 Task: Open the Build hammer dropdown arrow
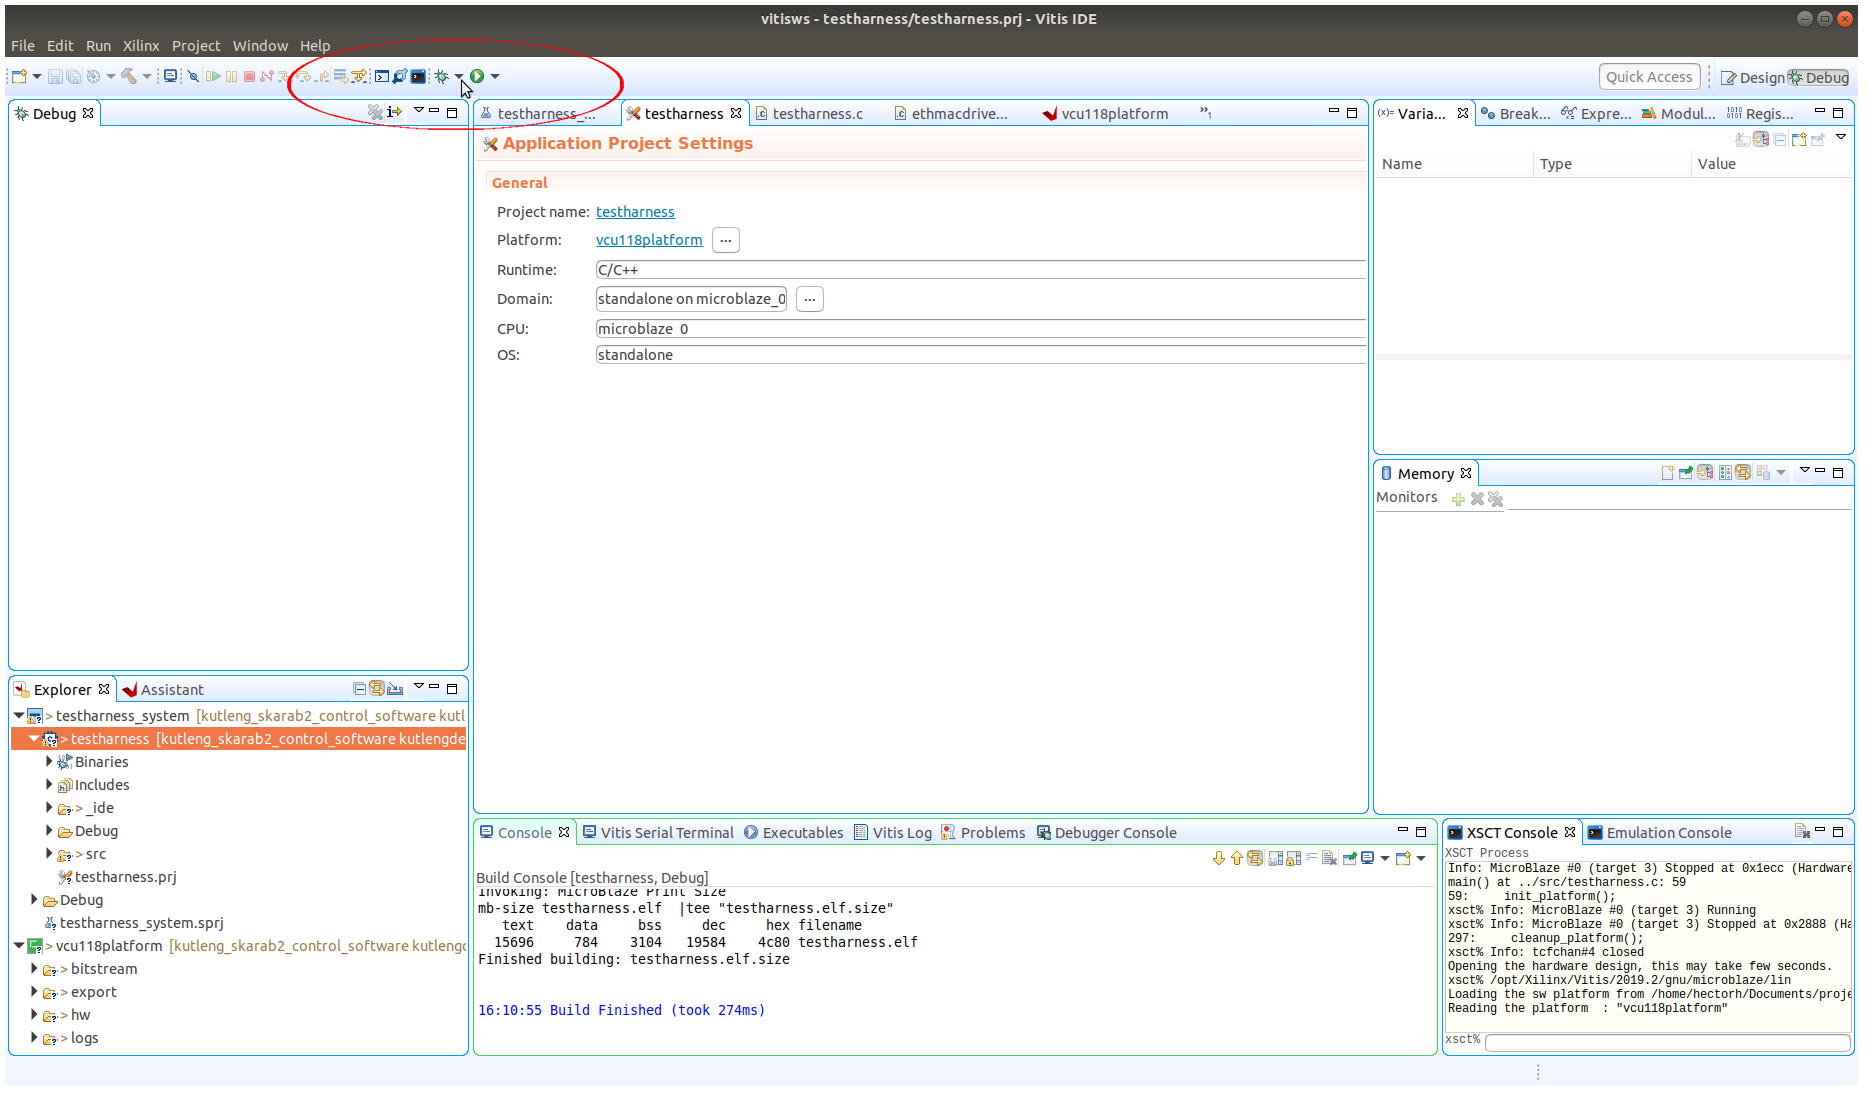click(147, 76)
